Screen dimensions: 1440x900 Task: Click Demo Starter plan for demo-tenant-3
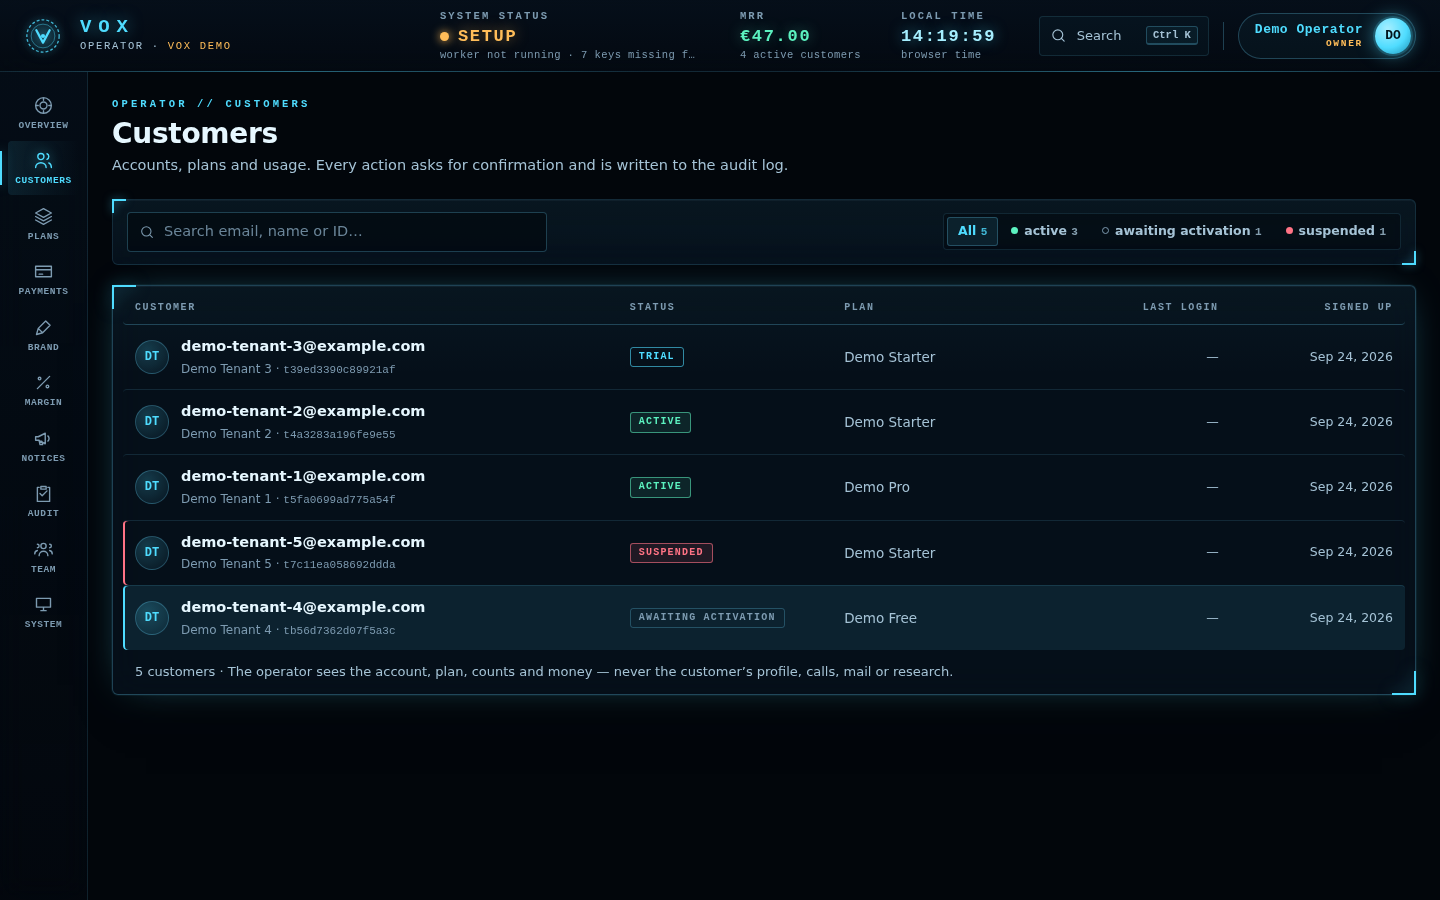tap(889, 357)
